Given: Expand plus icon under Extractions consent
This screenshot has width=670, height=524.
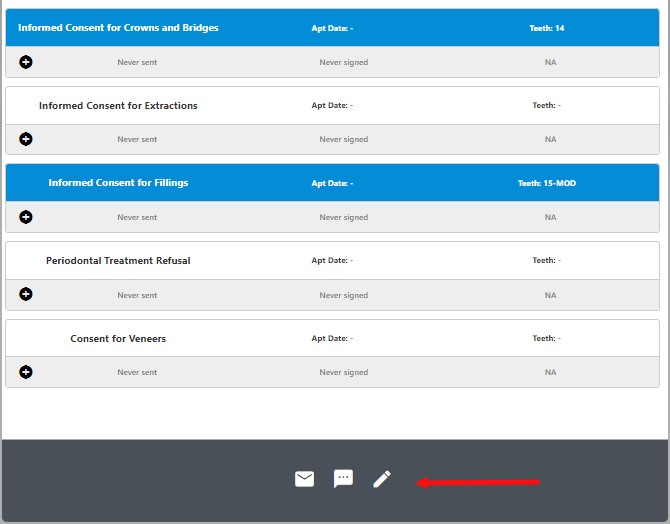Looking at the screenshot, I should click(26, 139).
